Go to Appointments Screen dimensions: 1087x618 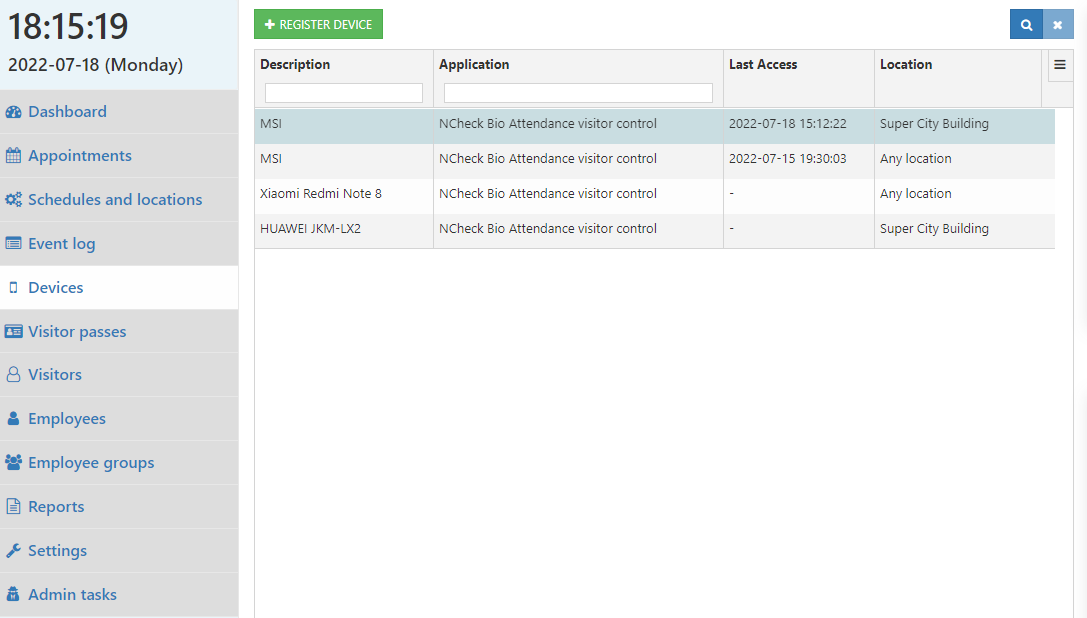point(119,155)
